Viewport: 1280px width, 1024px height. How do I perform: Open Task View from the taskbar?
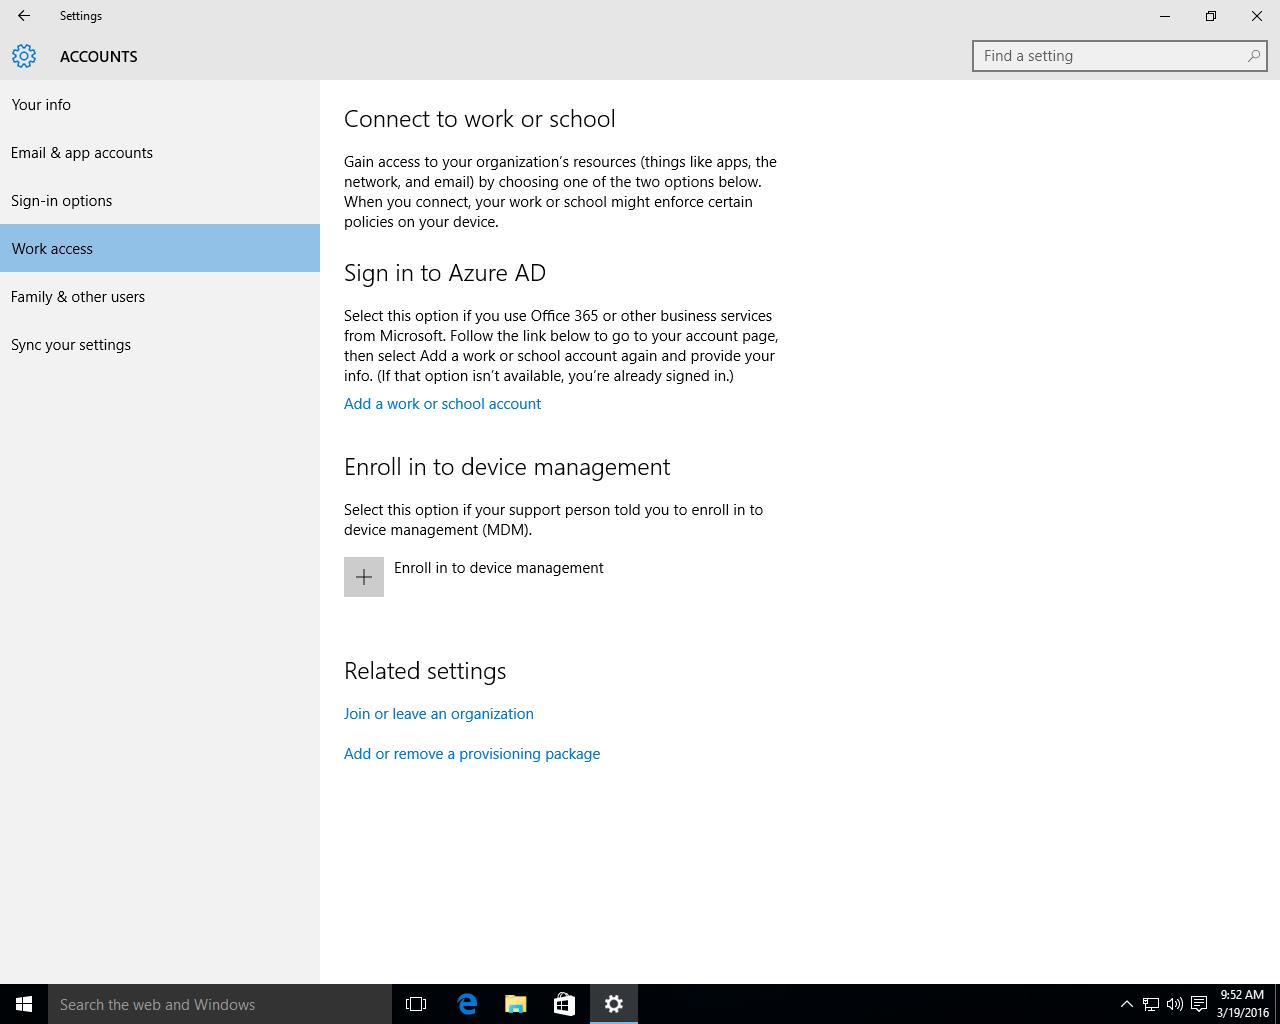(x=416, y=1004)
